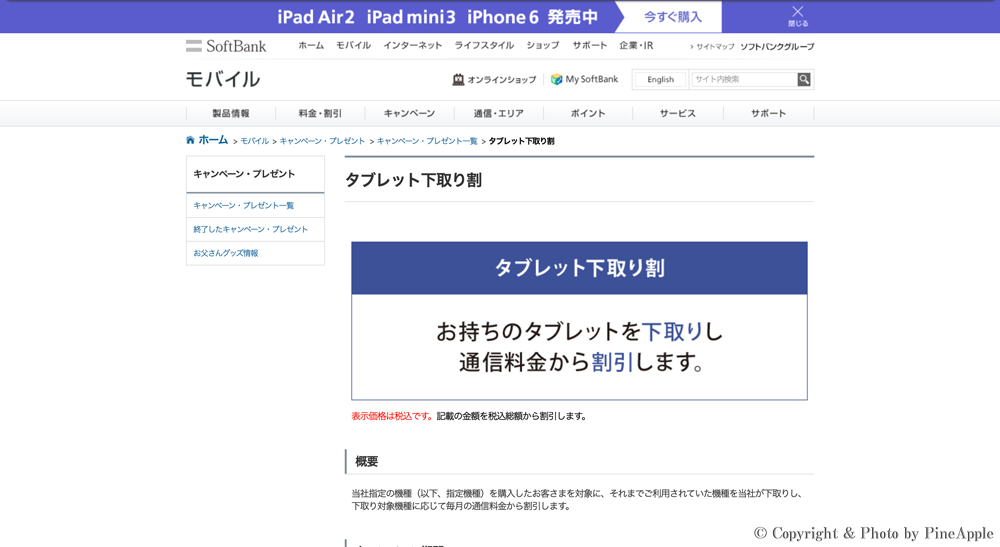Go to the ポイント navigation tab
The width and height of the screenshot is (1000, 547).
[588, 114]
